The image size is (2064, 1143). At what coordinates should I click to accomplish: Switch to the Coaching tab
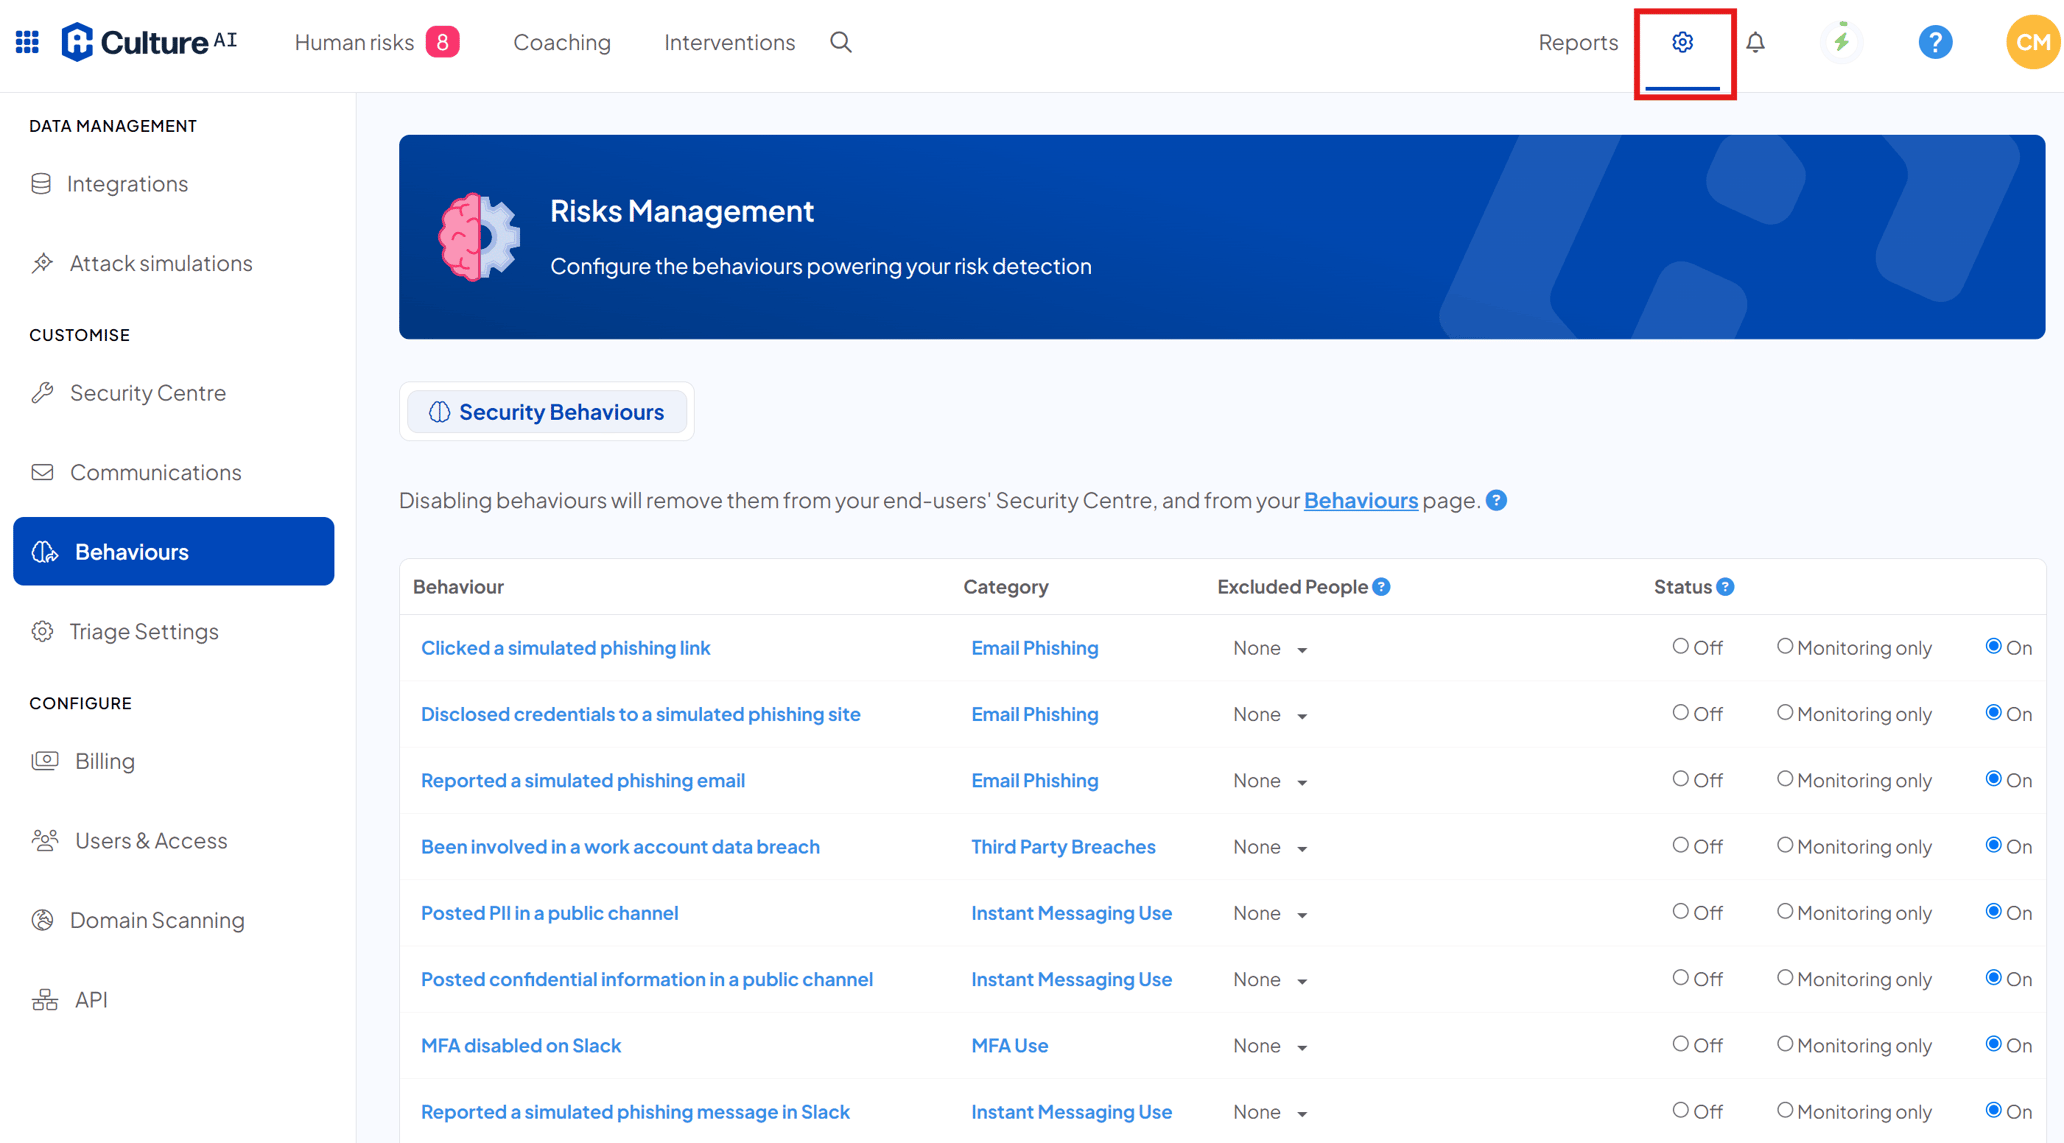[562, 42]
